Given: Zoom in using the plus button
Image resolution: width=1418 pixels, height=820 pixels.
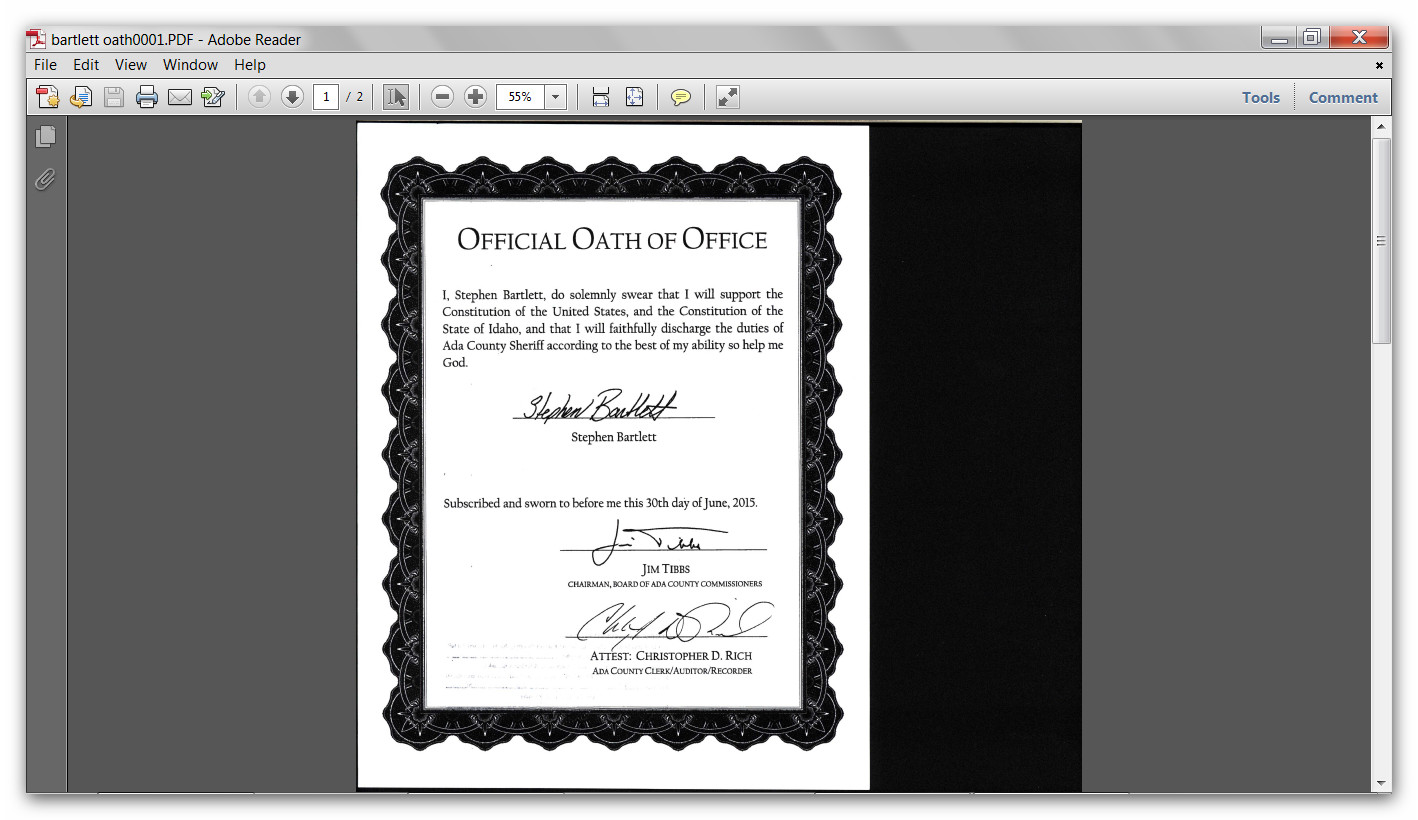Looking at the screenshot, I should point(476,97).
